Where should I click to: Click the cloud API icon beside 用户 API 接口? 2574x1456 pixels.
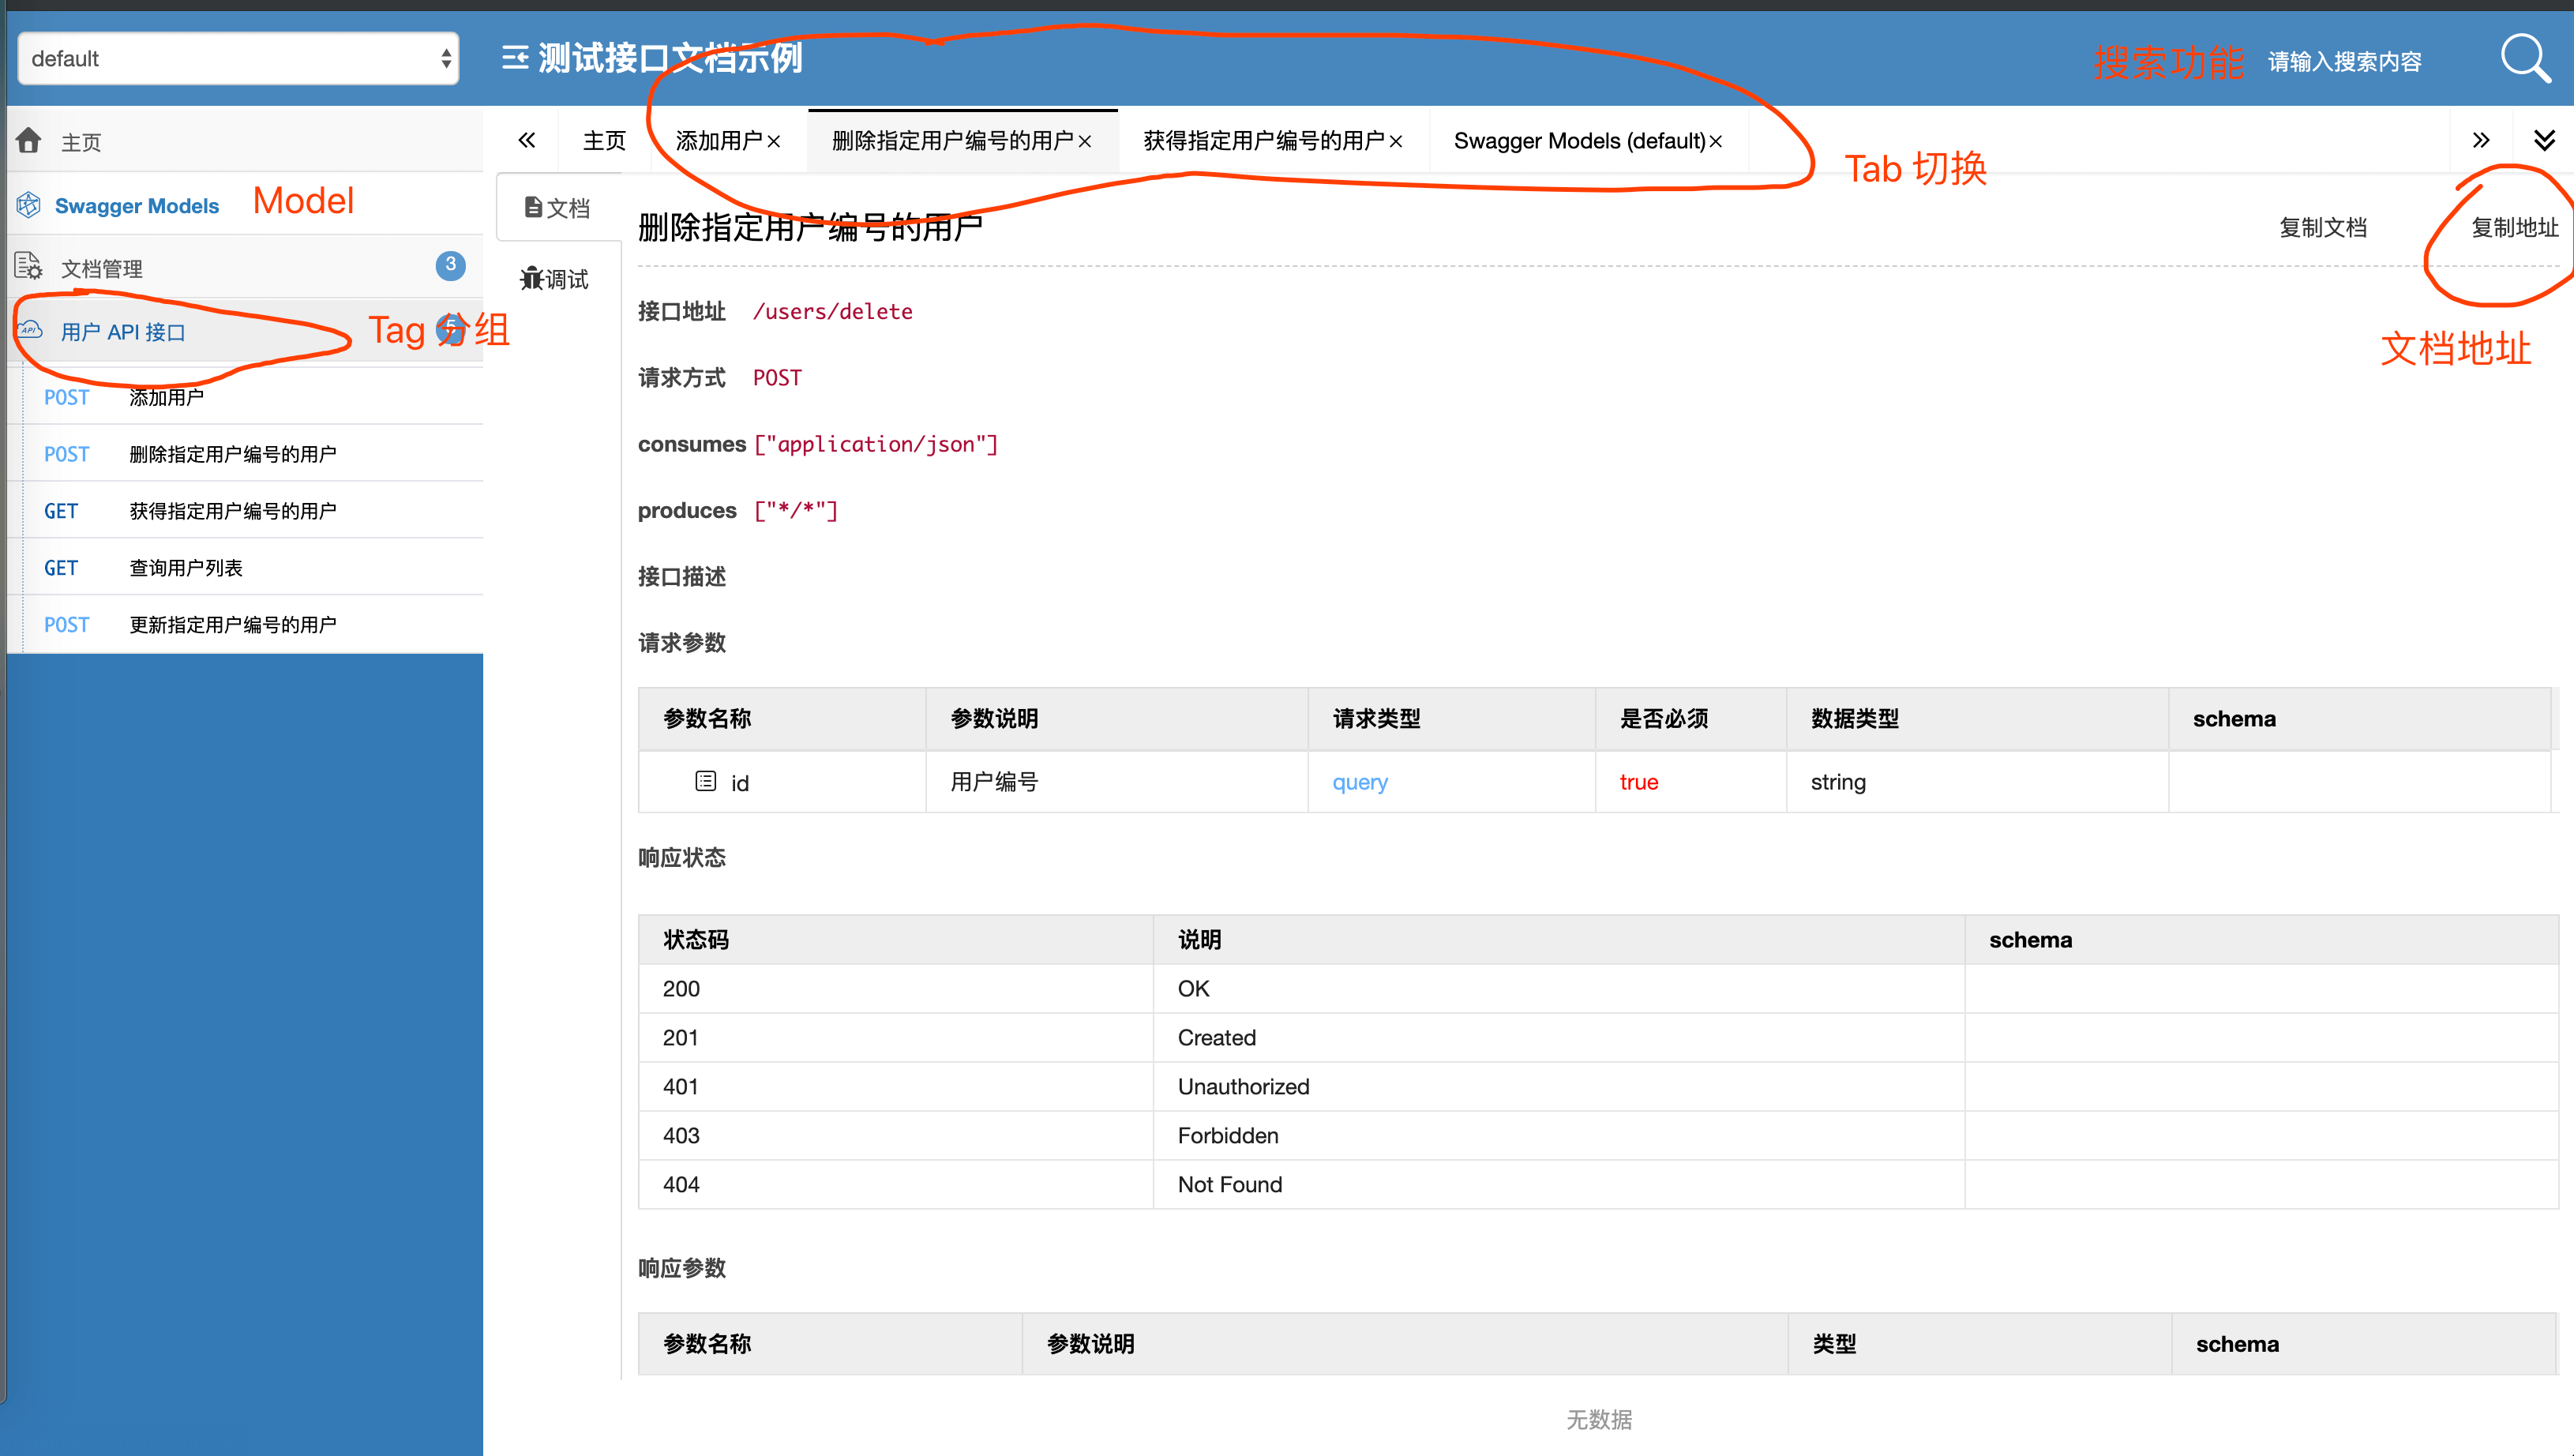click(31, 331)
